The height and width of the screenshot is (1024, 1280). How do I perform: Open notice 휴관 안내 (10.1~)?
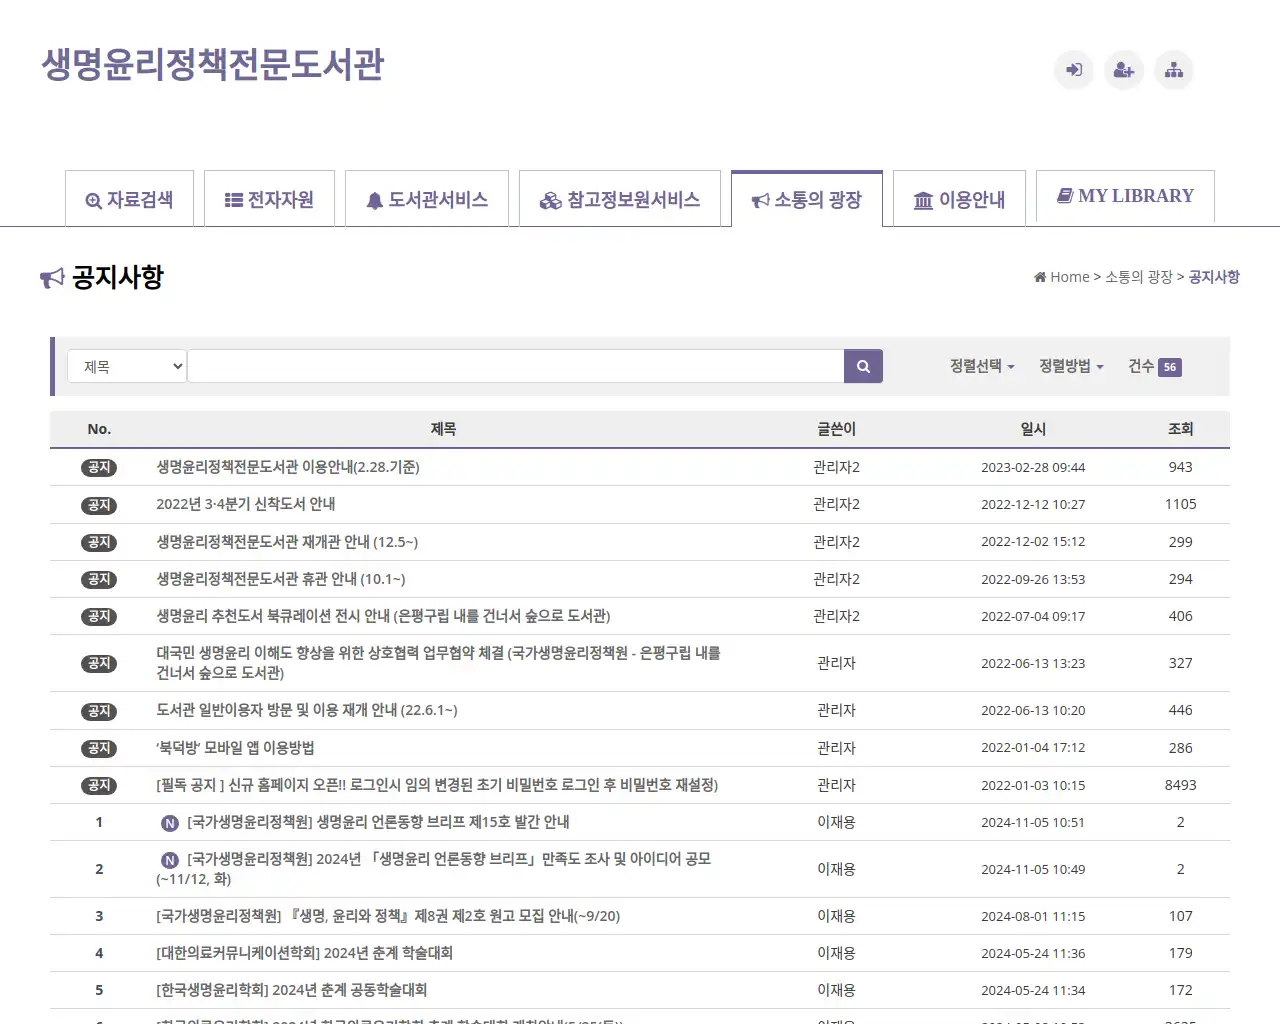(281, 579)
